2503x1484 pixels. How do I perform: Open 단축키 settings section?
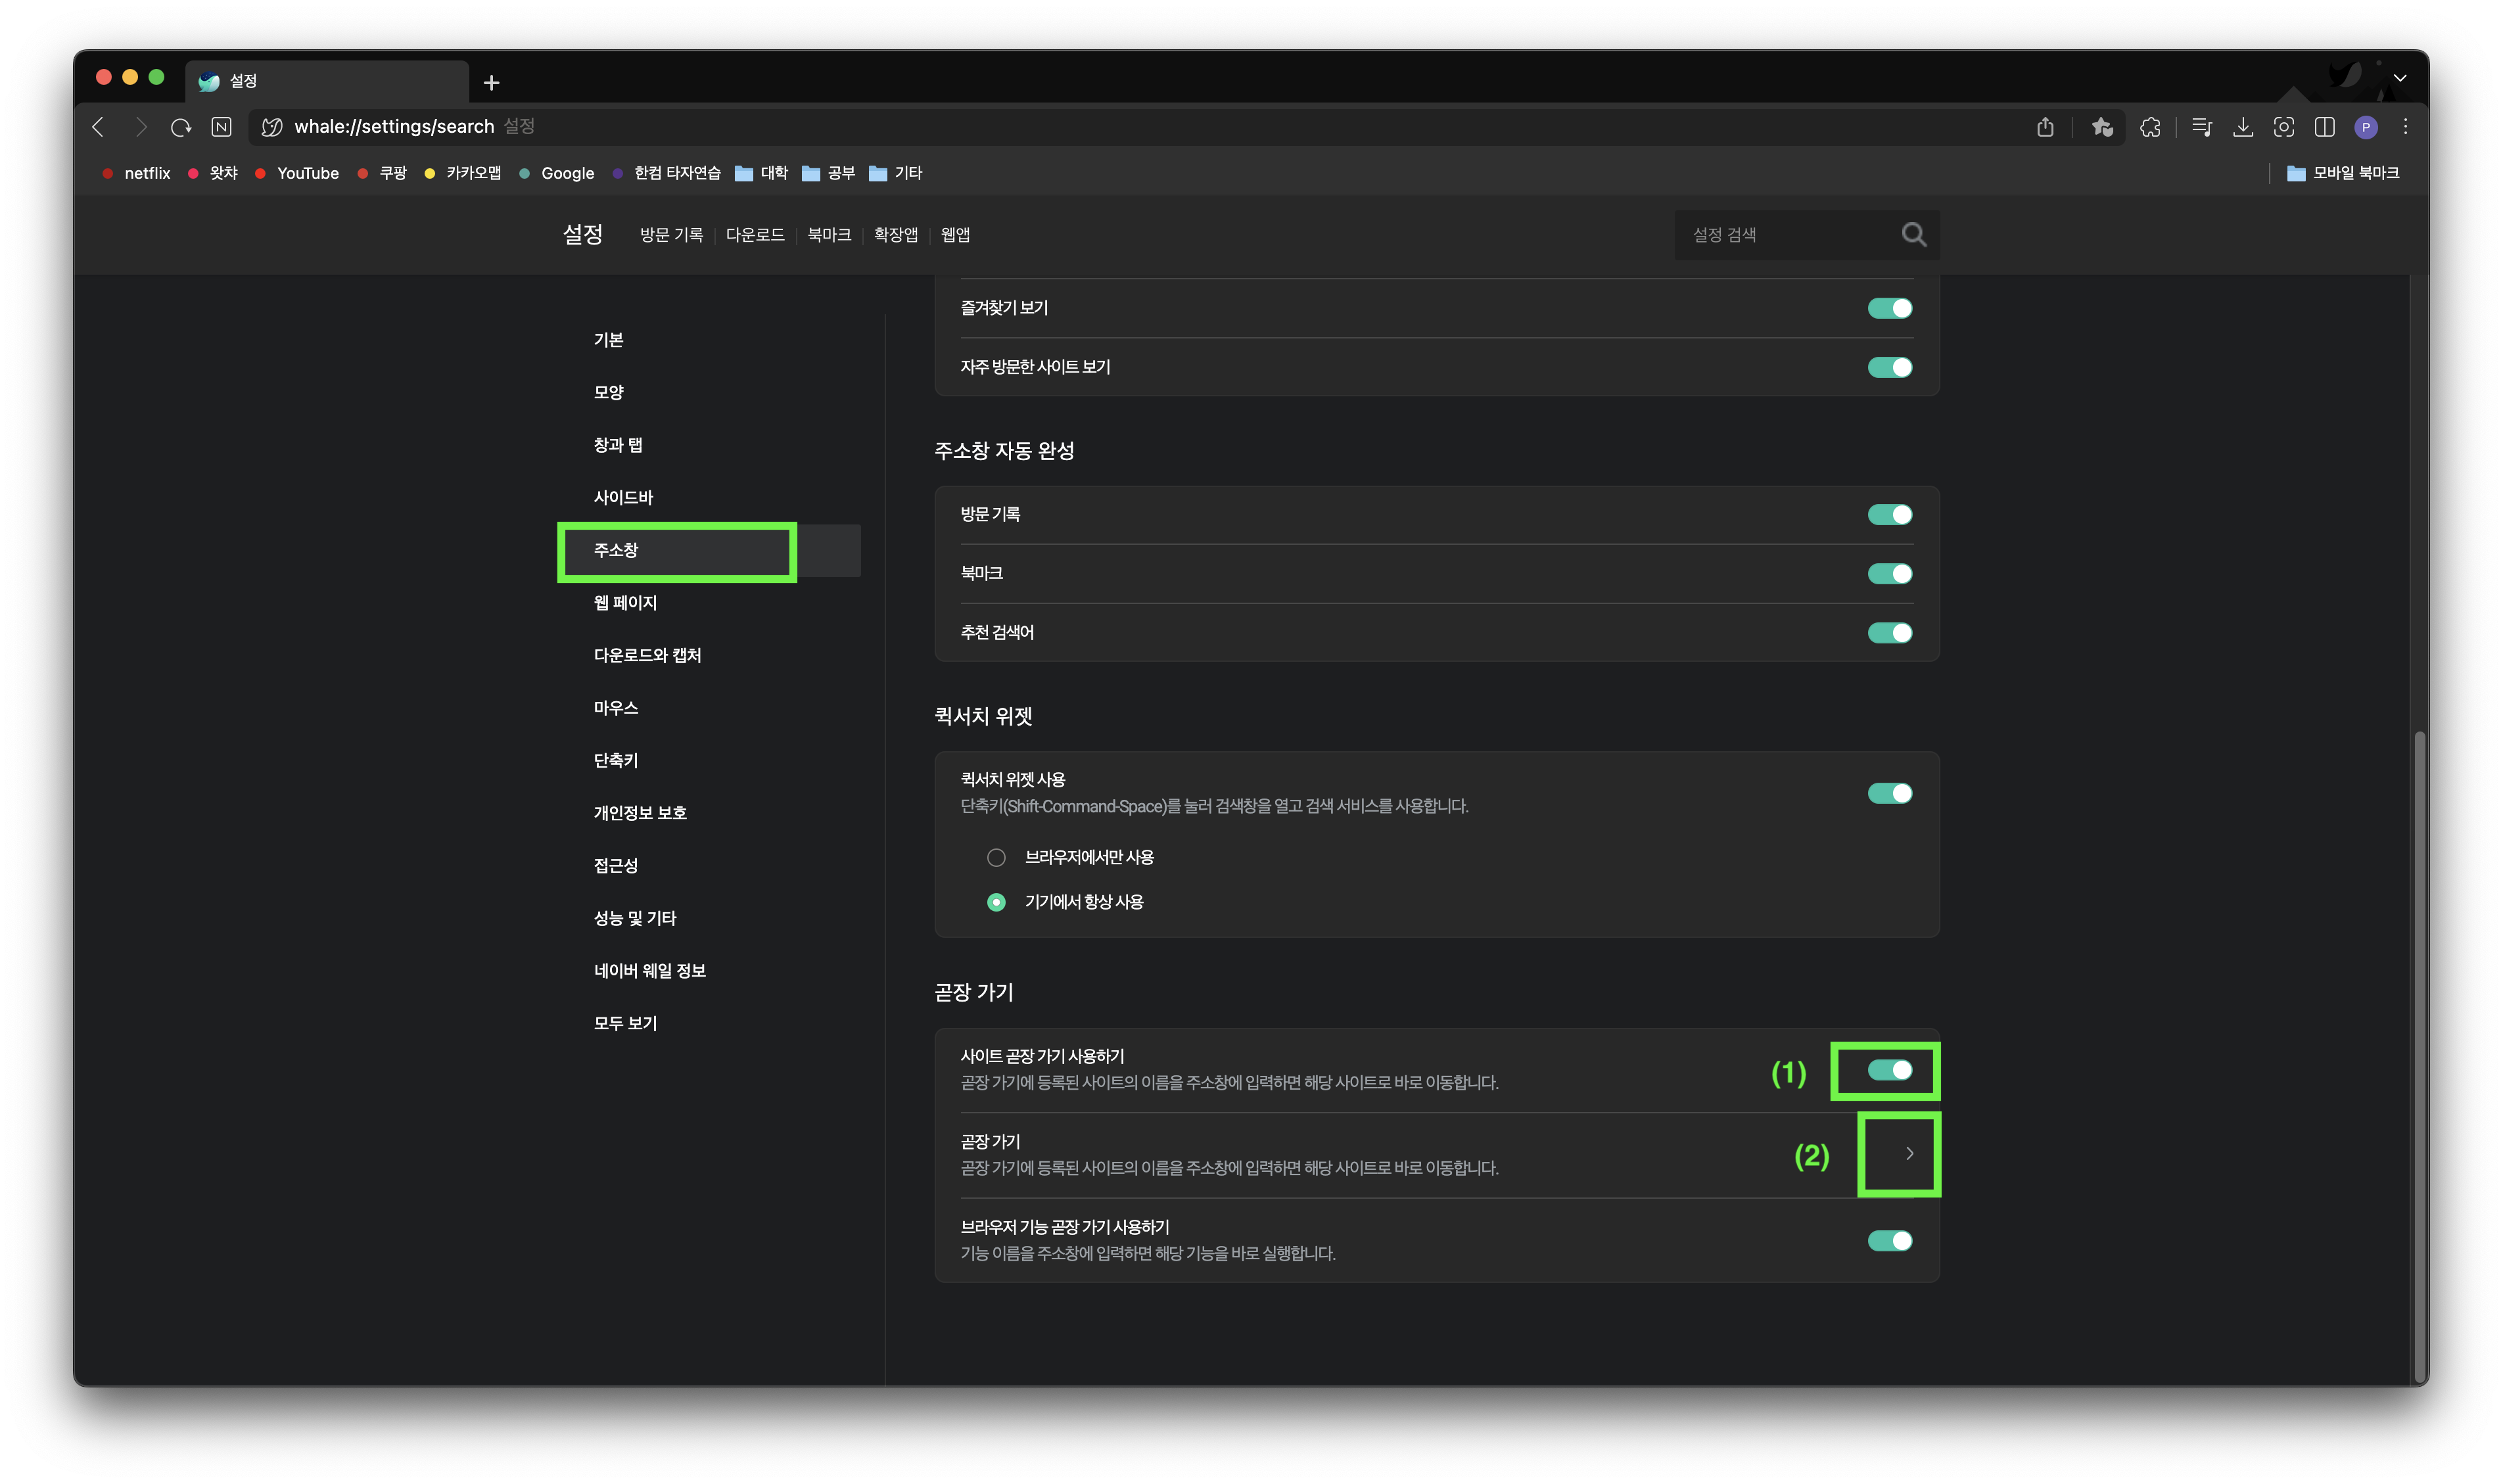[615, 760]
